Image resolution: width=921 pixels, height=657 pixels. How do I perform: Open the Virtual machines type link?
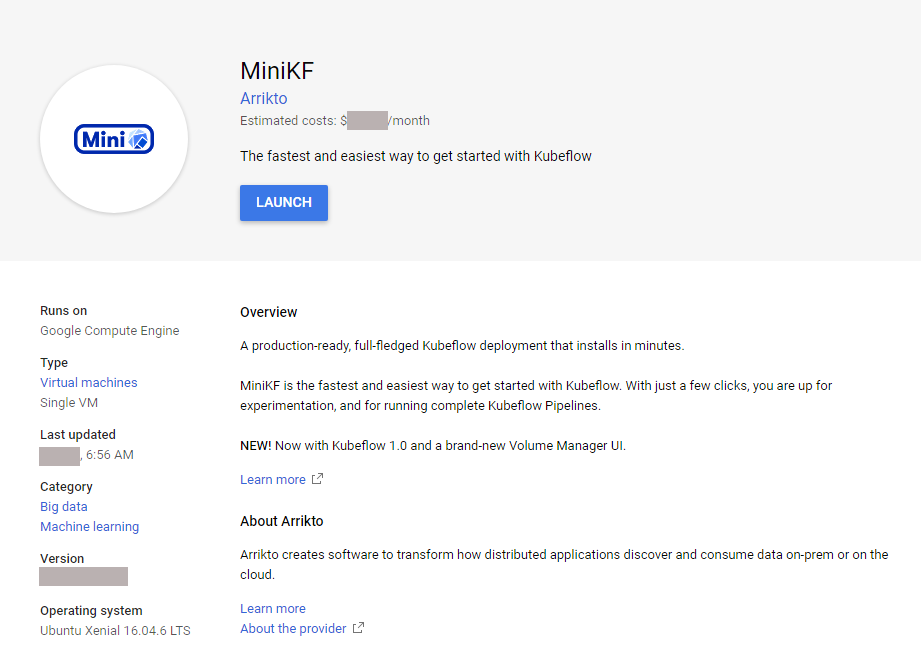point(89,382)
